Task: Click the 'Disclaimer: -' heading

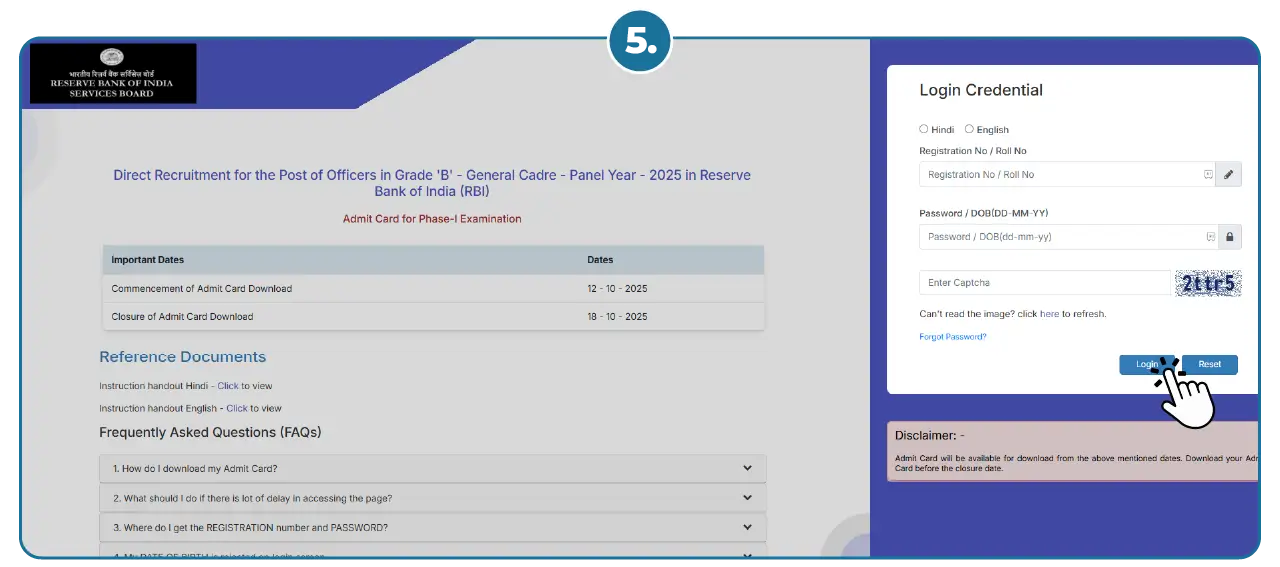Action: (930, 436)
